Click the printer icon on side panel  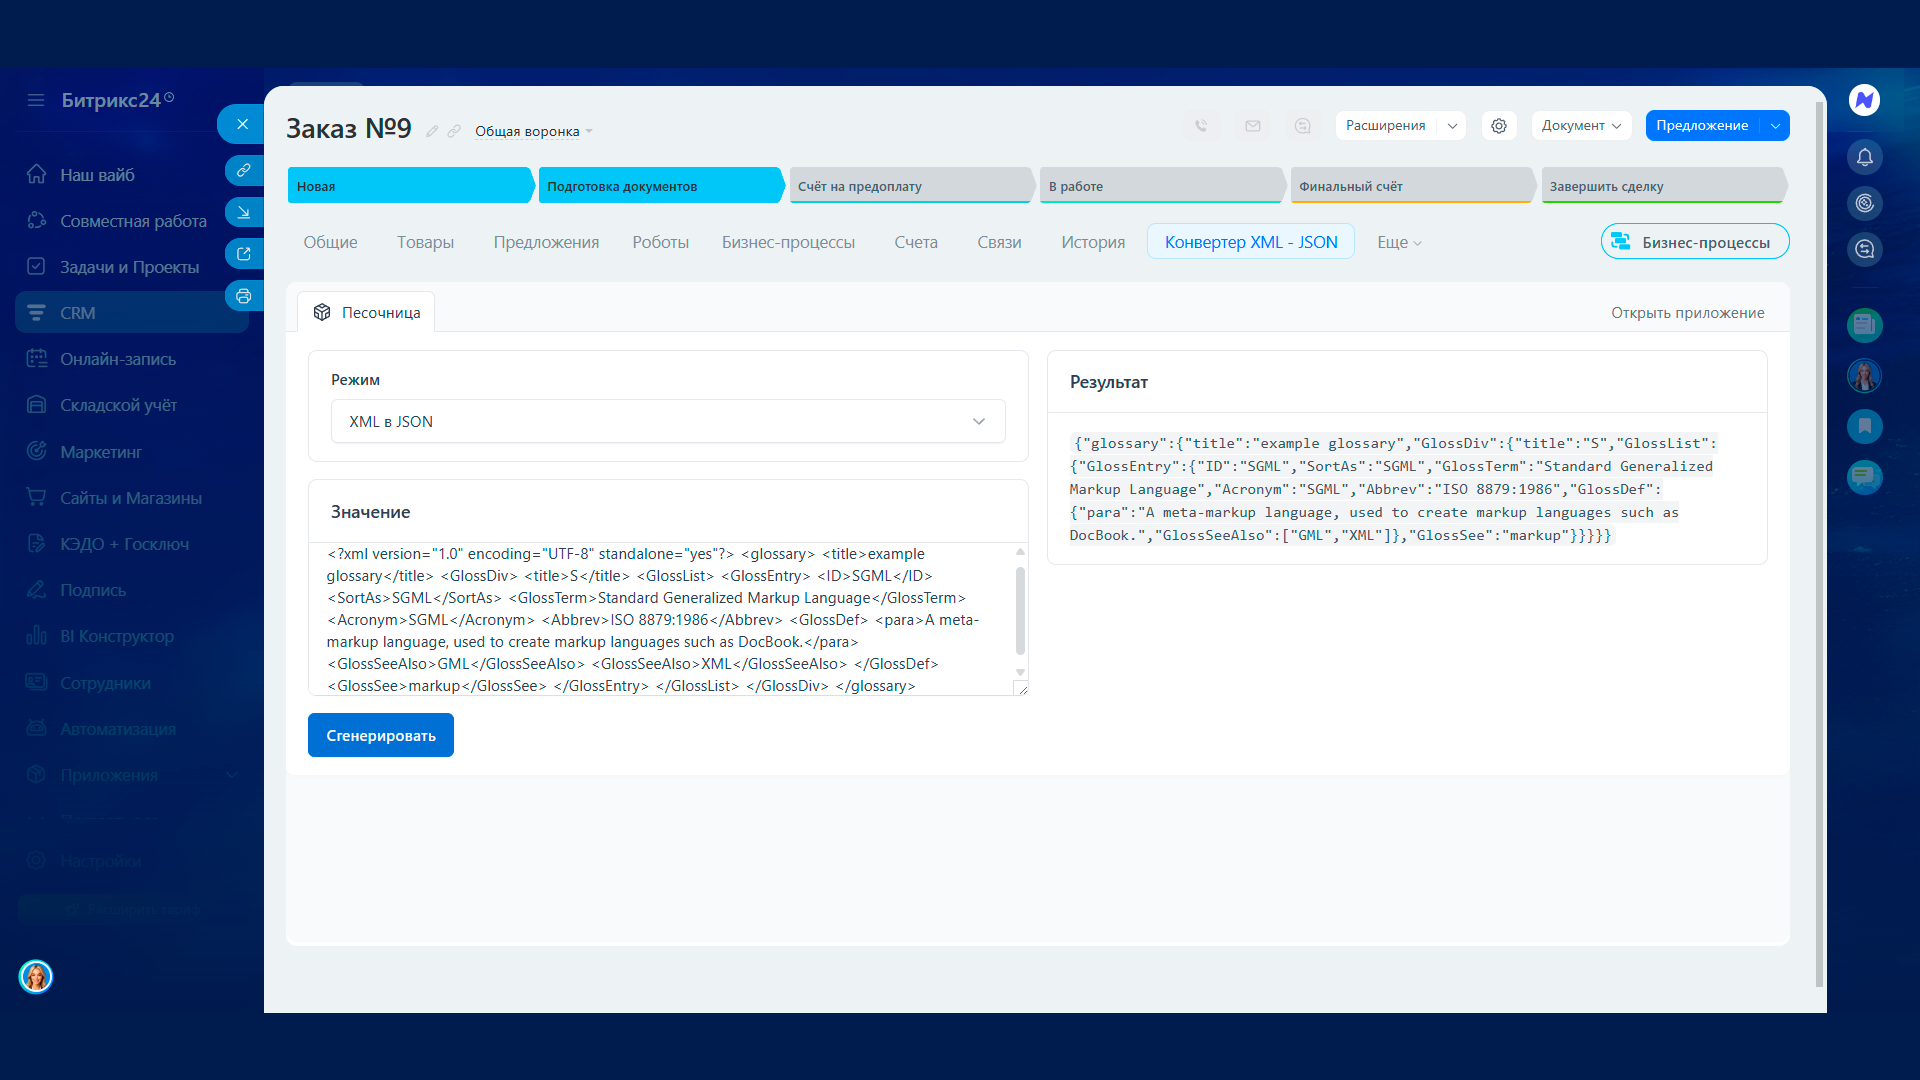pyautogui.click(x=243, y=296)
